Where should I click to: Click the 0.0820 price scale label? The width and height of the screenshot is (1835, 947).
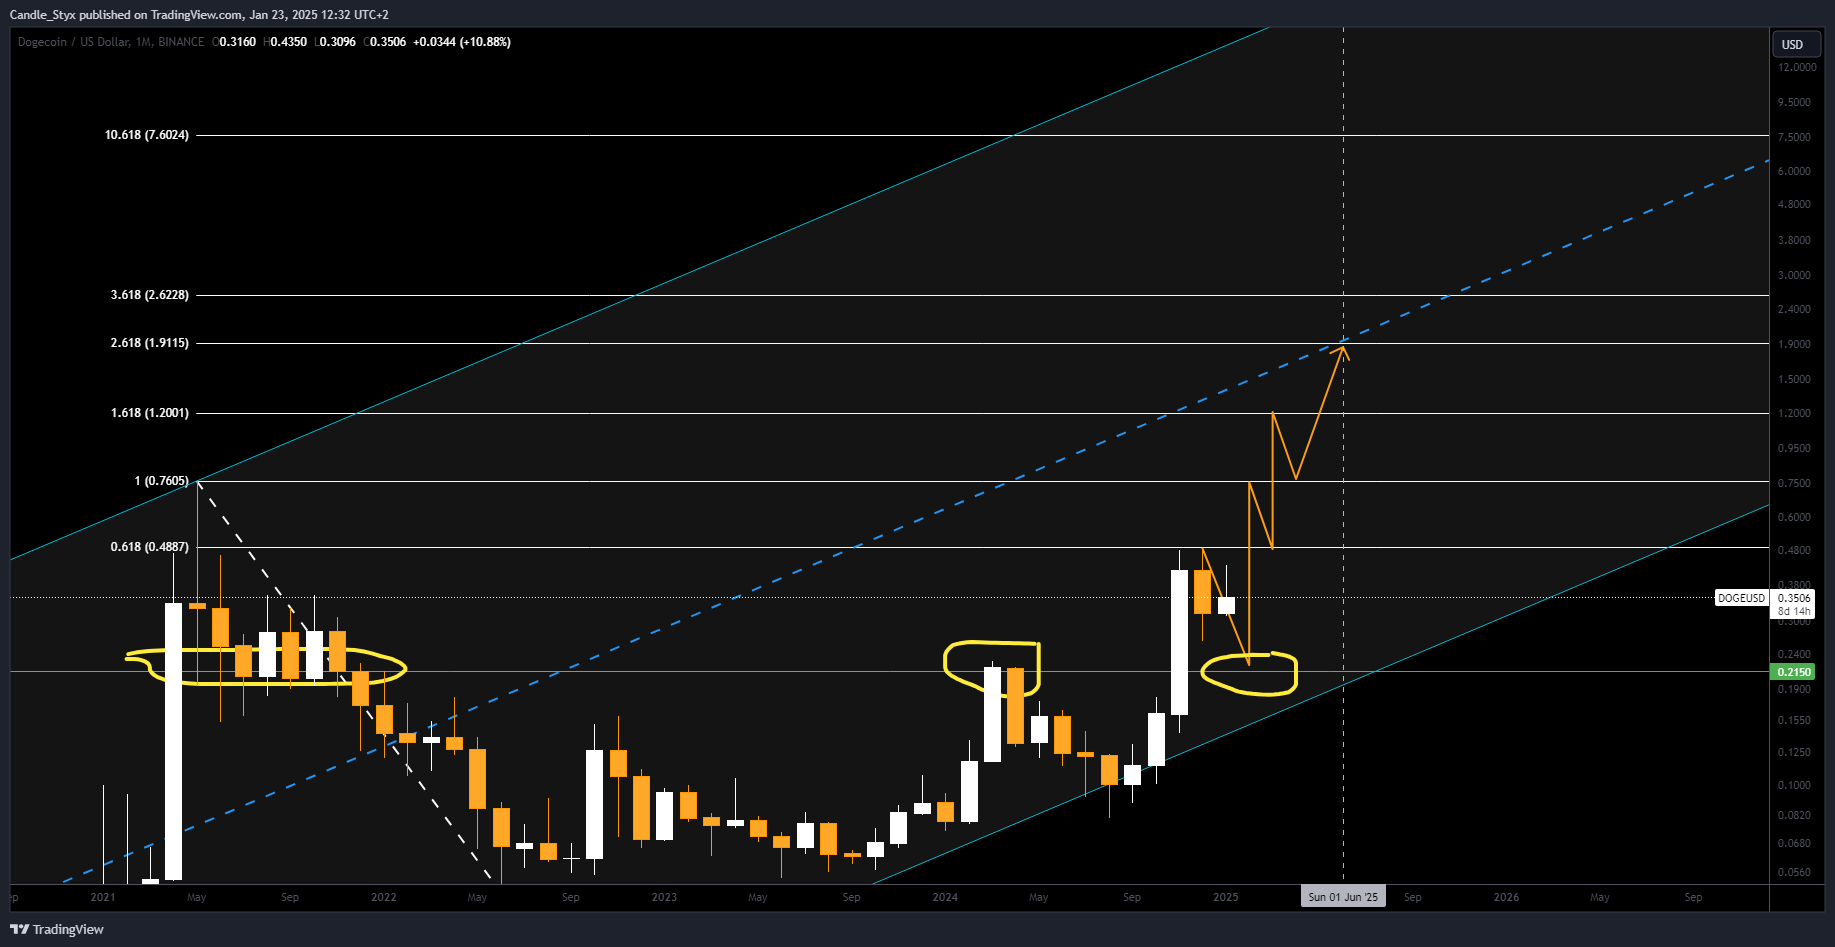click(1794, 815)
